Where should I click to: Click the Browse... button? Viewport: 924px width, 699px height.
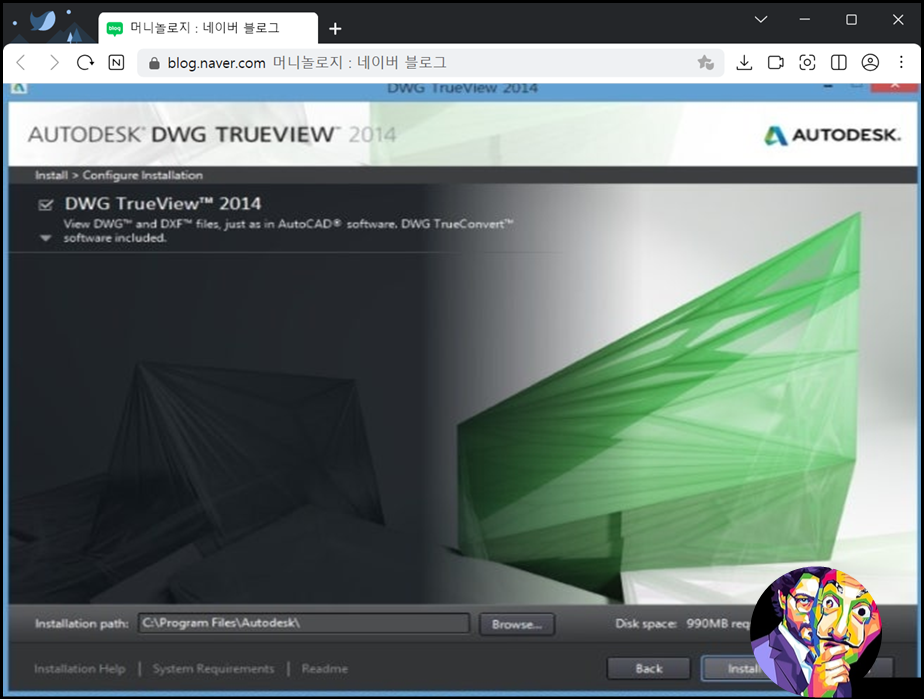point(517,624)
